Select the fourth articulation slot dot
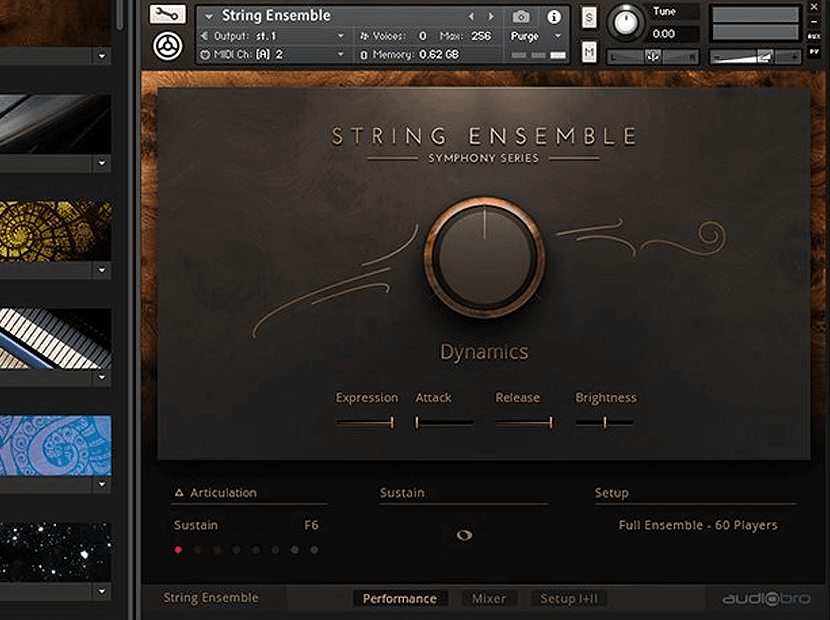The height and width of the screenshot is (620, 830). click(237, 550)
